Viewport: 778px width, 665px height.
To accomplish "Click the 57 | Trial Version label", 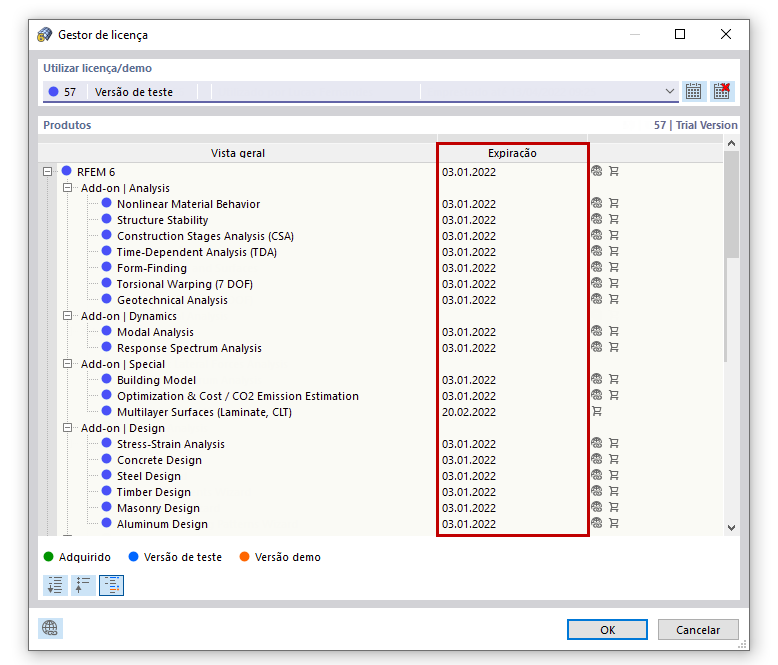I will click(696, 125).
